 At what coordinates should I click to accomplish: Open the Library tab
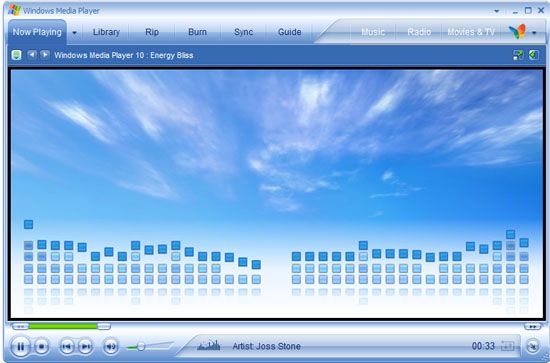coord(106,32)
